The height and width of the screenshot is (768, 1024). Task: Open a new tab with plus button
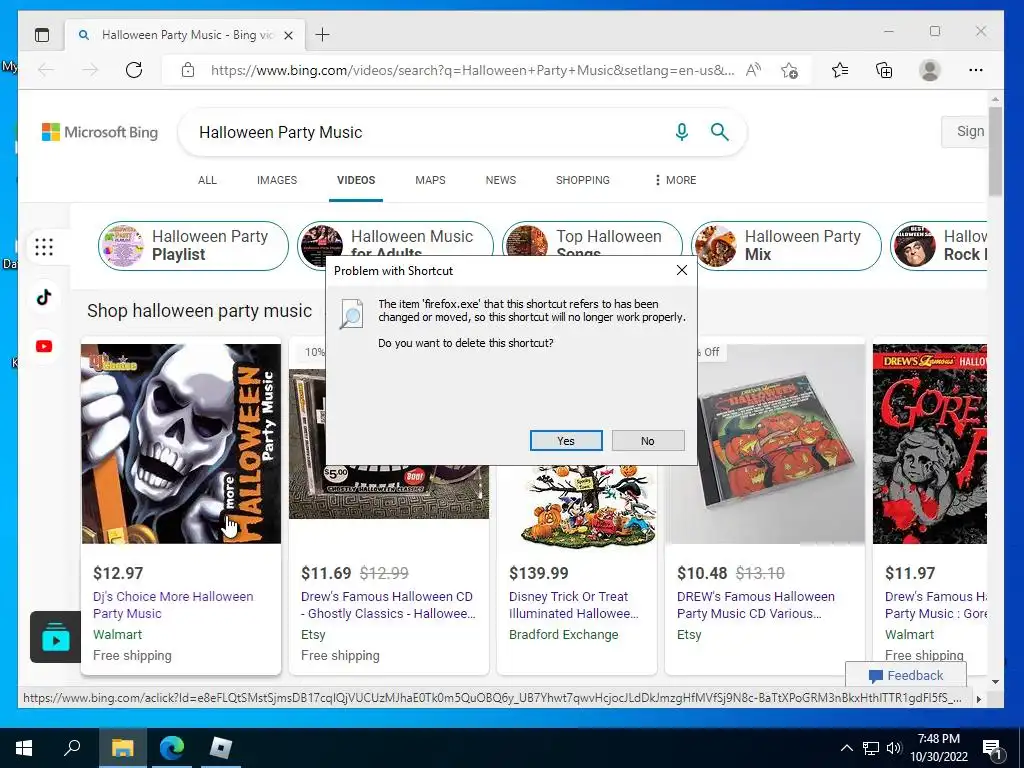click(x=323, y=35)
